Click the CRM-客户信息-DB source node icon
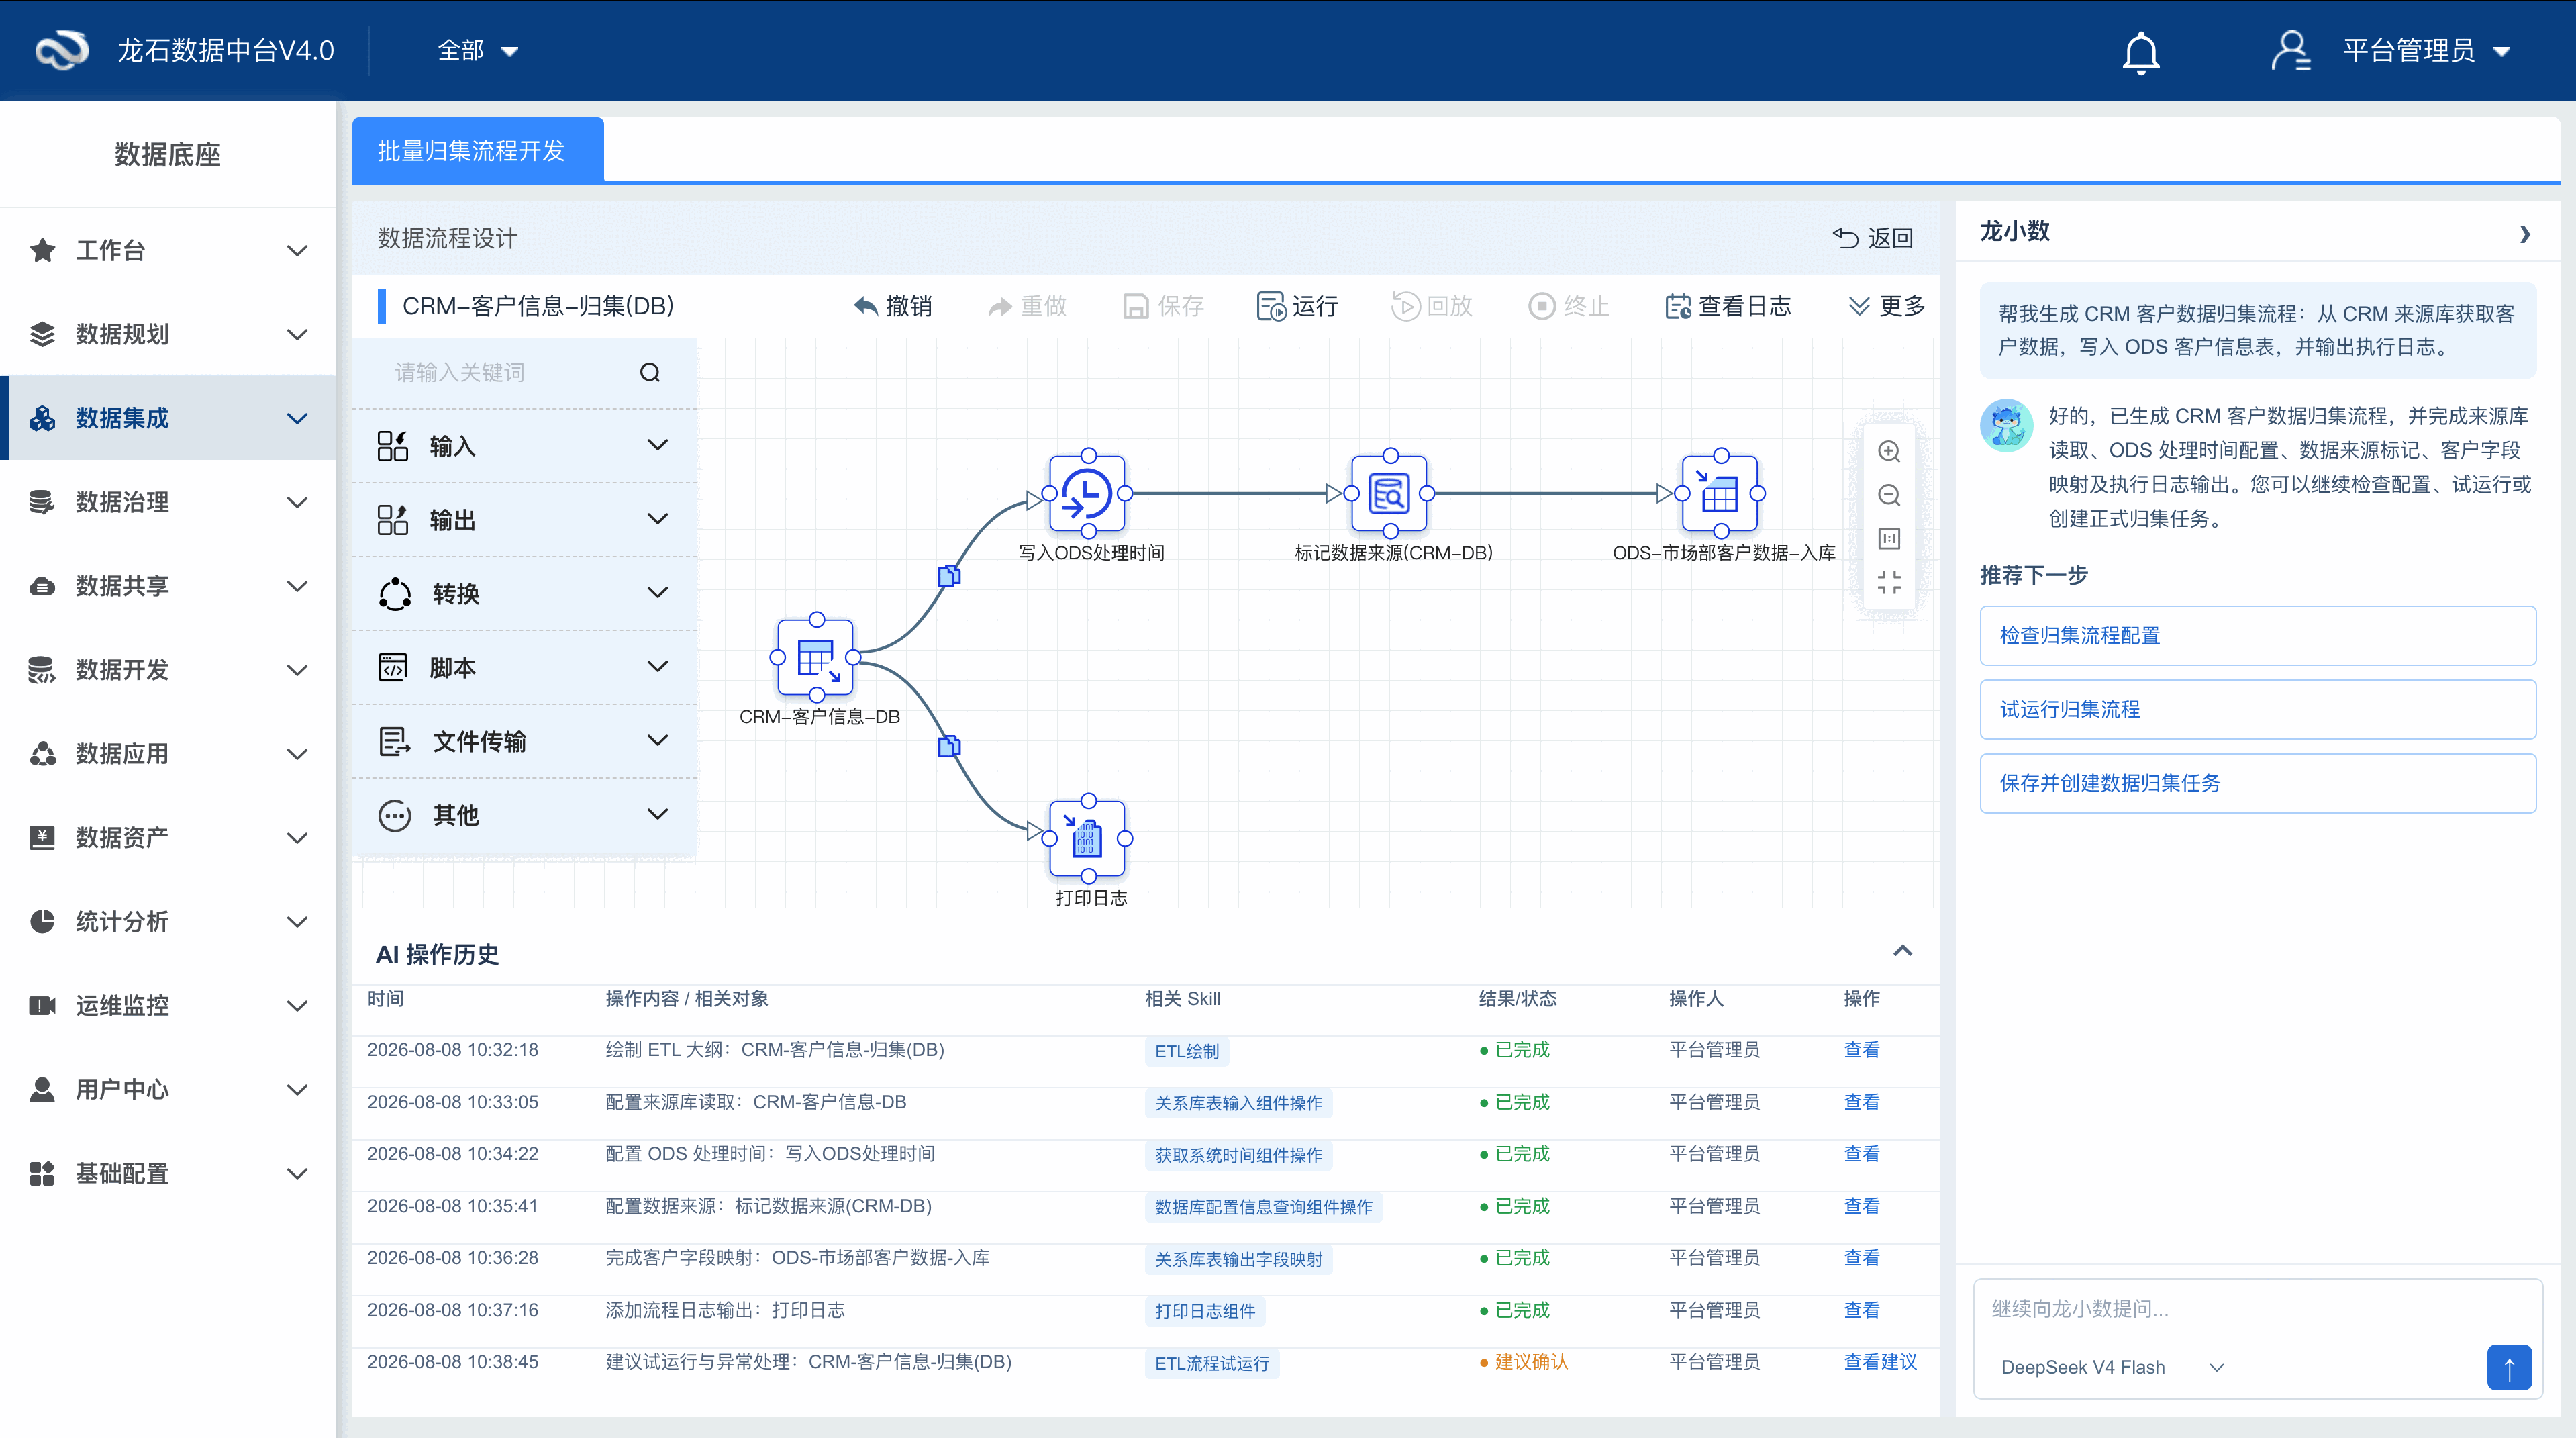 (x=816, y=657)
